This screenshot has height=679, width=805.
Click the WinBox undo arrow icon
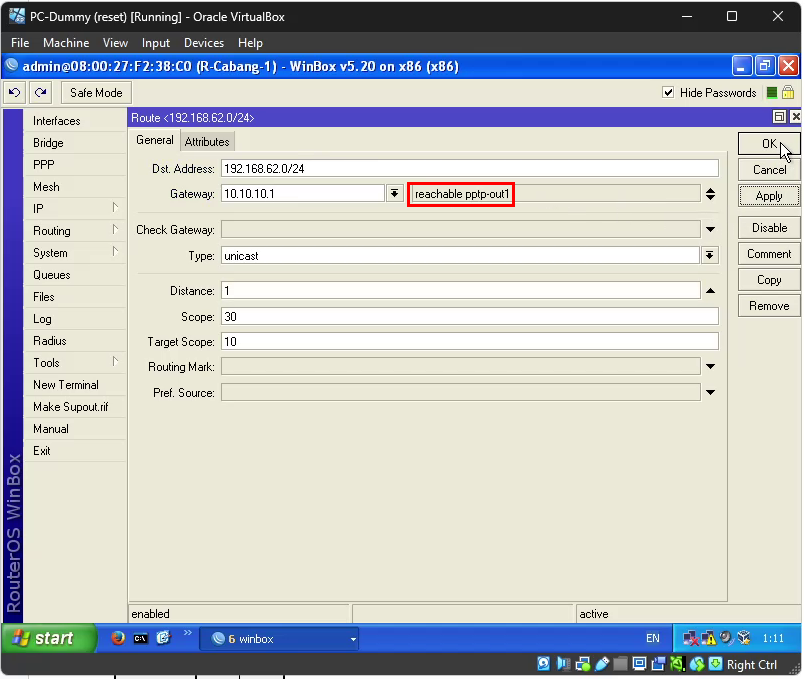[x=14, y=93]
